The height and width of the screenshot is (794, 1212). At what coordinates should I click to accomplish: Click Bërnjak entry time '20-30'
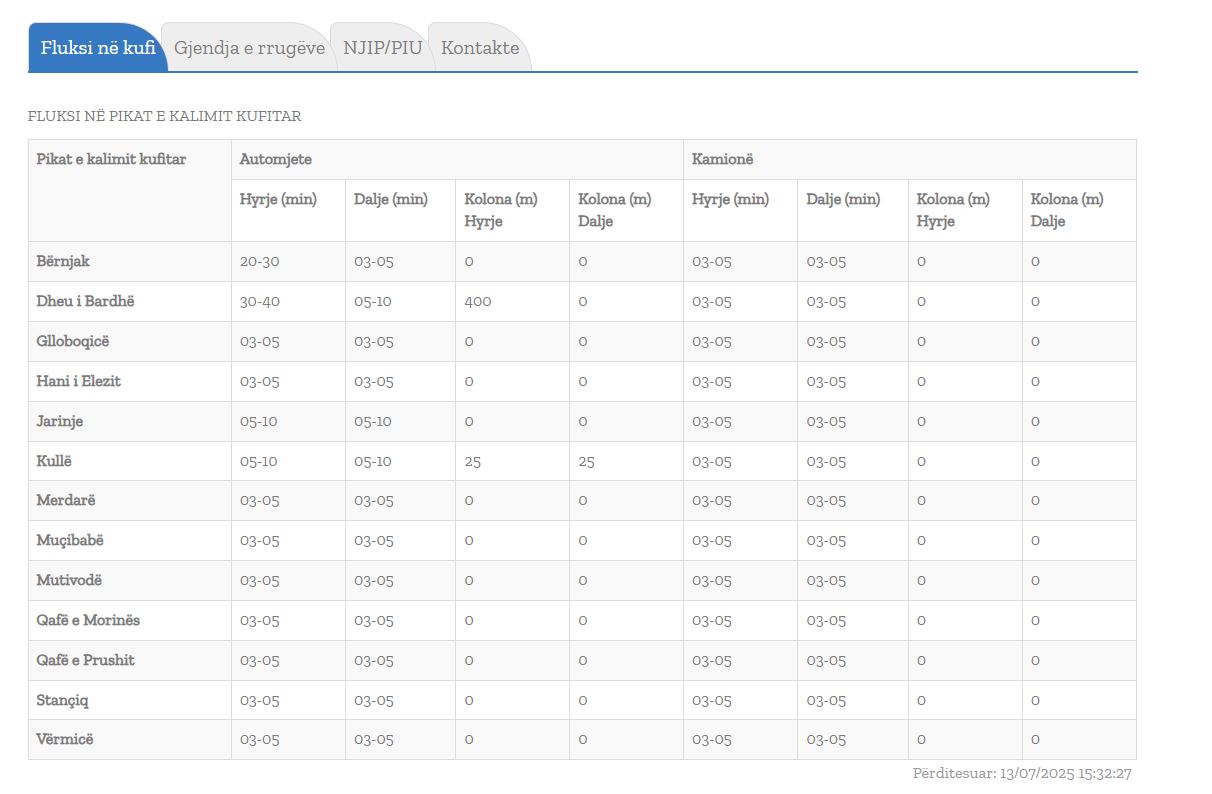pyautogui.click(x=260, y=261)
